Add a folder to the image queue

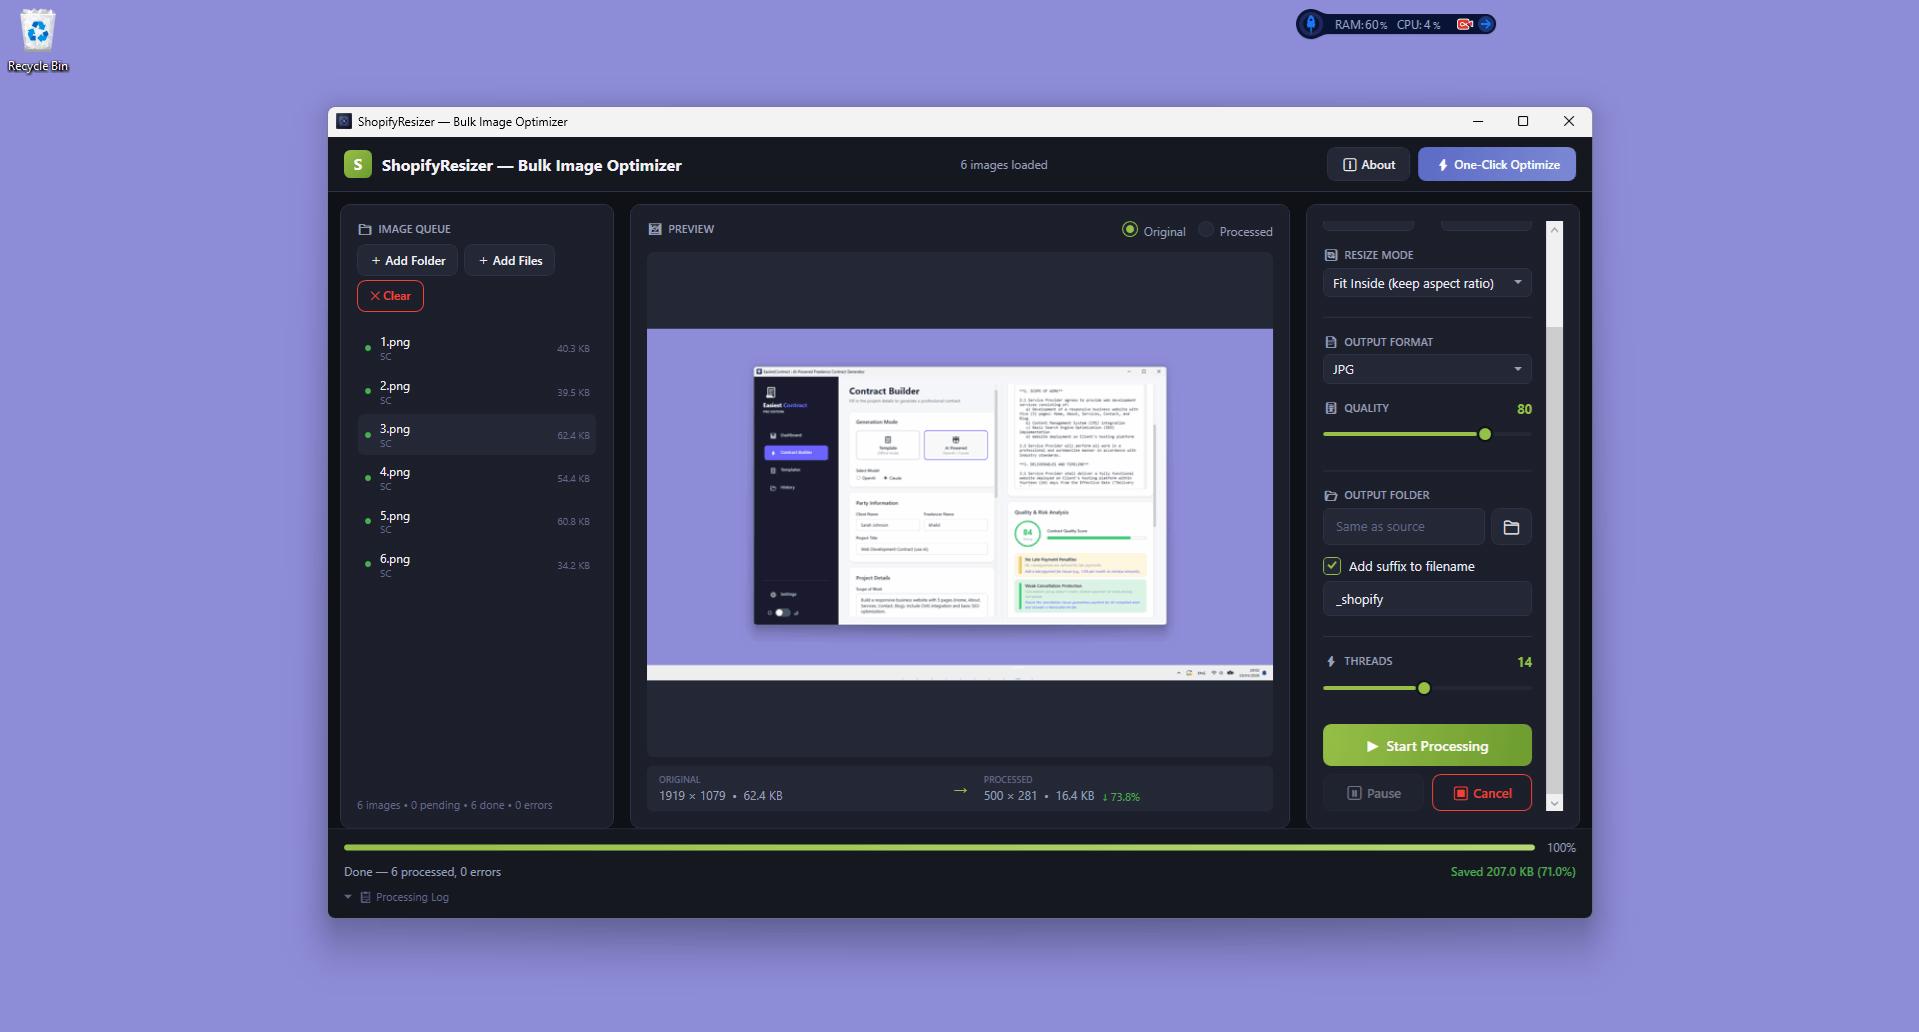click(x=407, y=260)
